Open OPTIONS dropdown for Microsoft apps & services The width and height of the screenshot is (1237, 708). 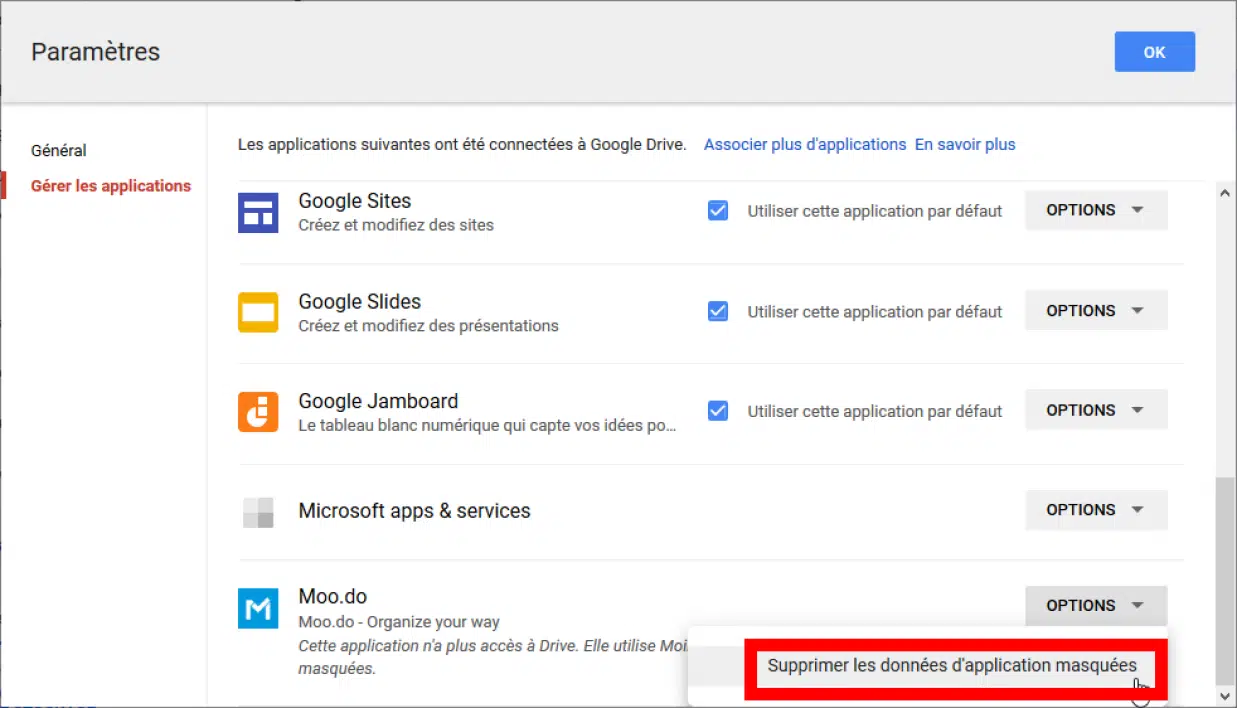tap(1096, 510)
